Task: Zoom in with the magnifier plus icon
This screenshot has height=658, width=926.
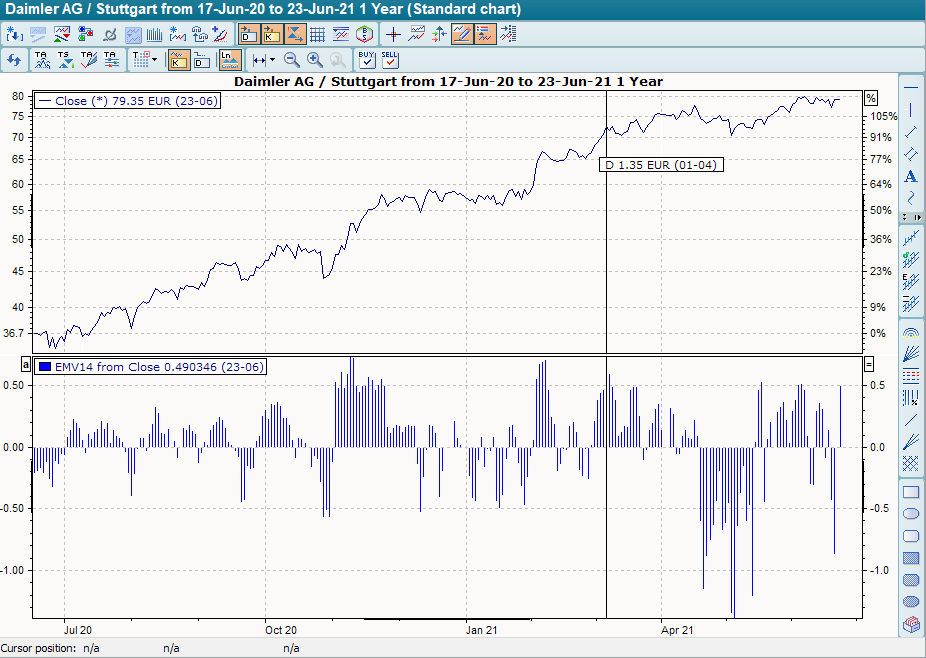Action: pos(313,60)
